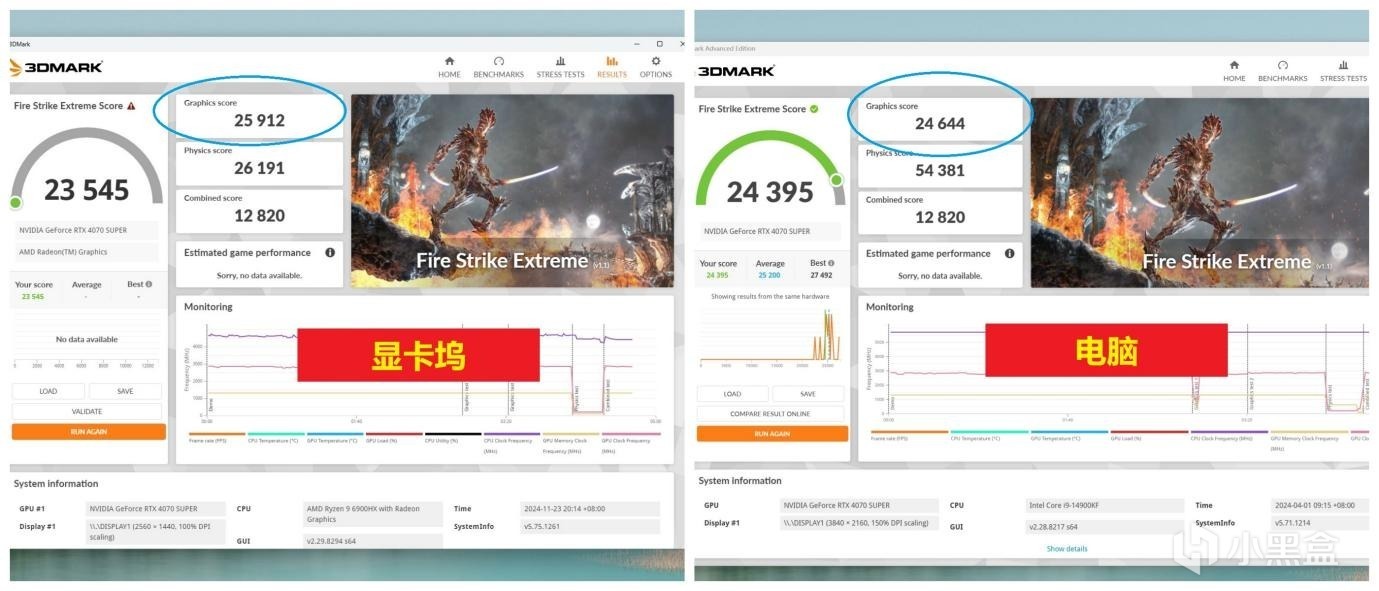
Task: Click score distribution chart in right window
Action: click(771, 337)
